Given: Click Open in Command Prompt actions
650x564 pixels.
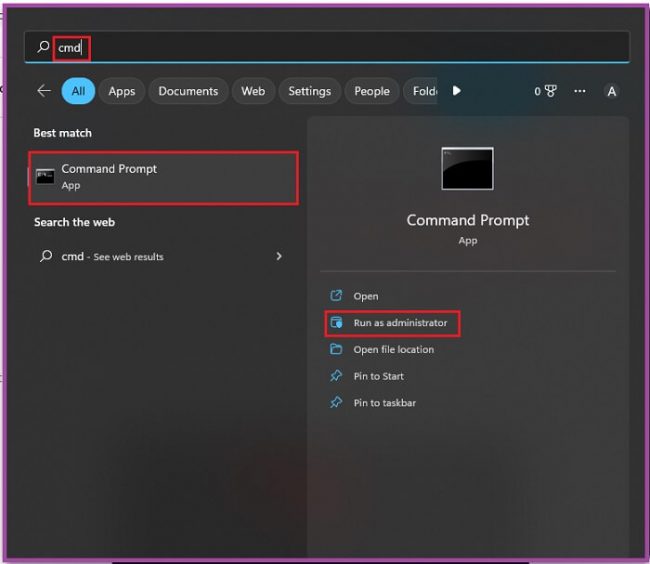Looking at the screenshot, I should 366,296.
